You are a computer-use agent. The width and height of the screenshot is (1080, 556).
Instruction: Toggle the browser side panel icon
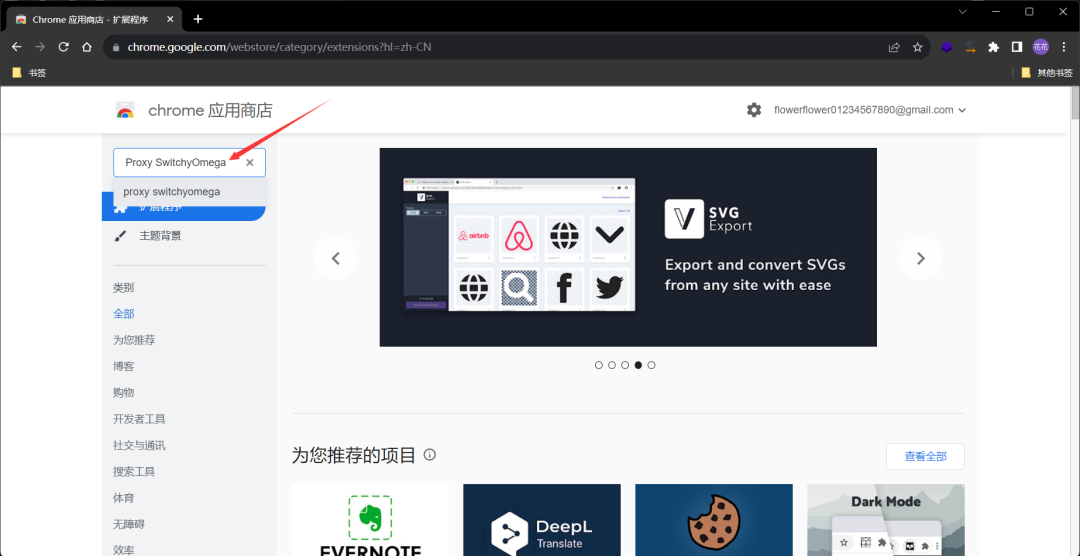[1017, 47]
